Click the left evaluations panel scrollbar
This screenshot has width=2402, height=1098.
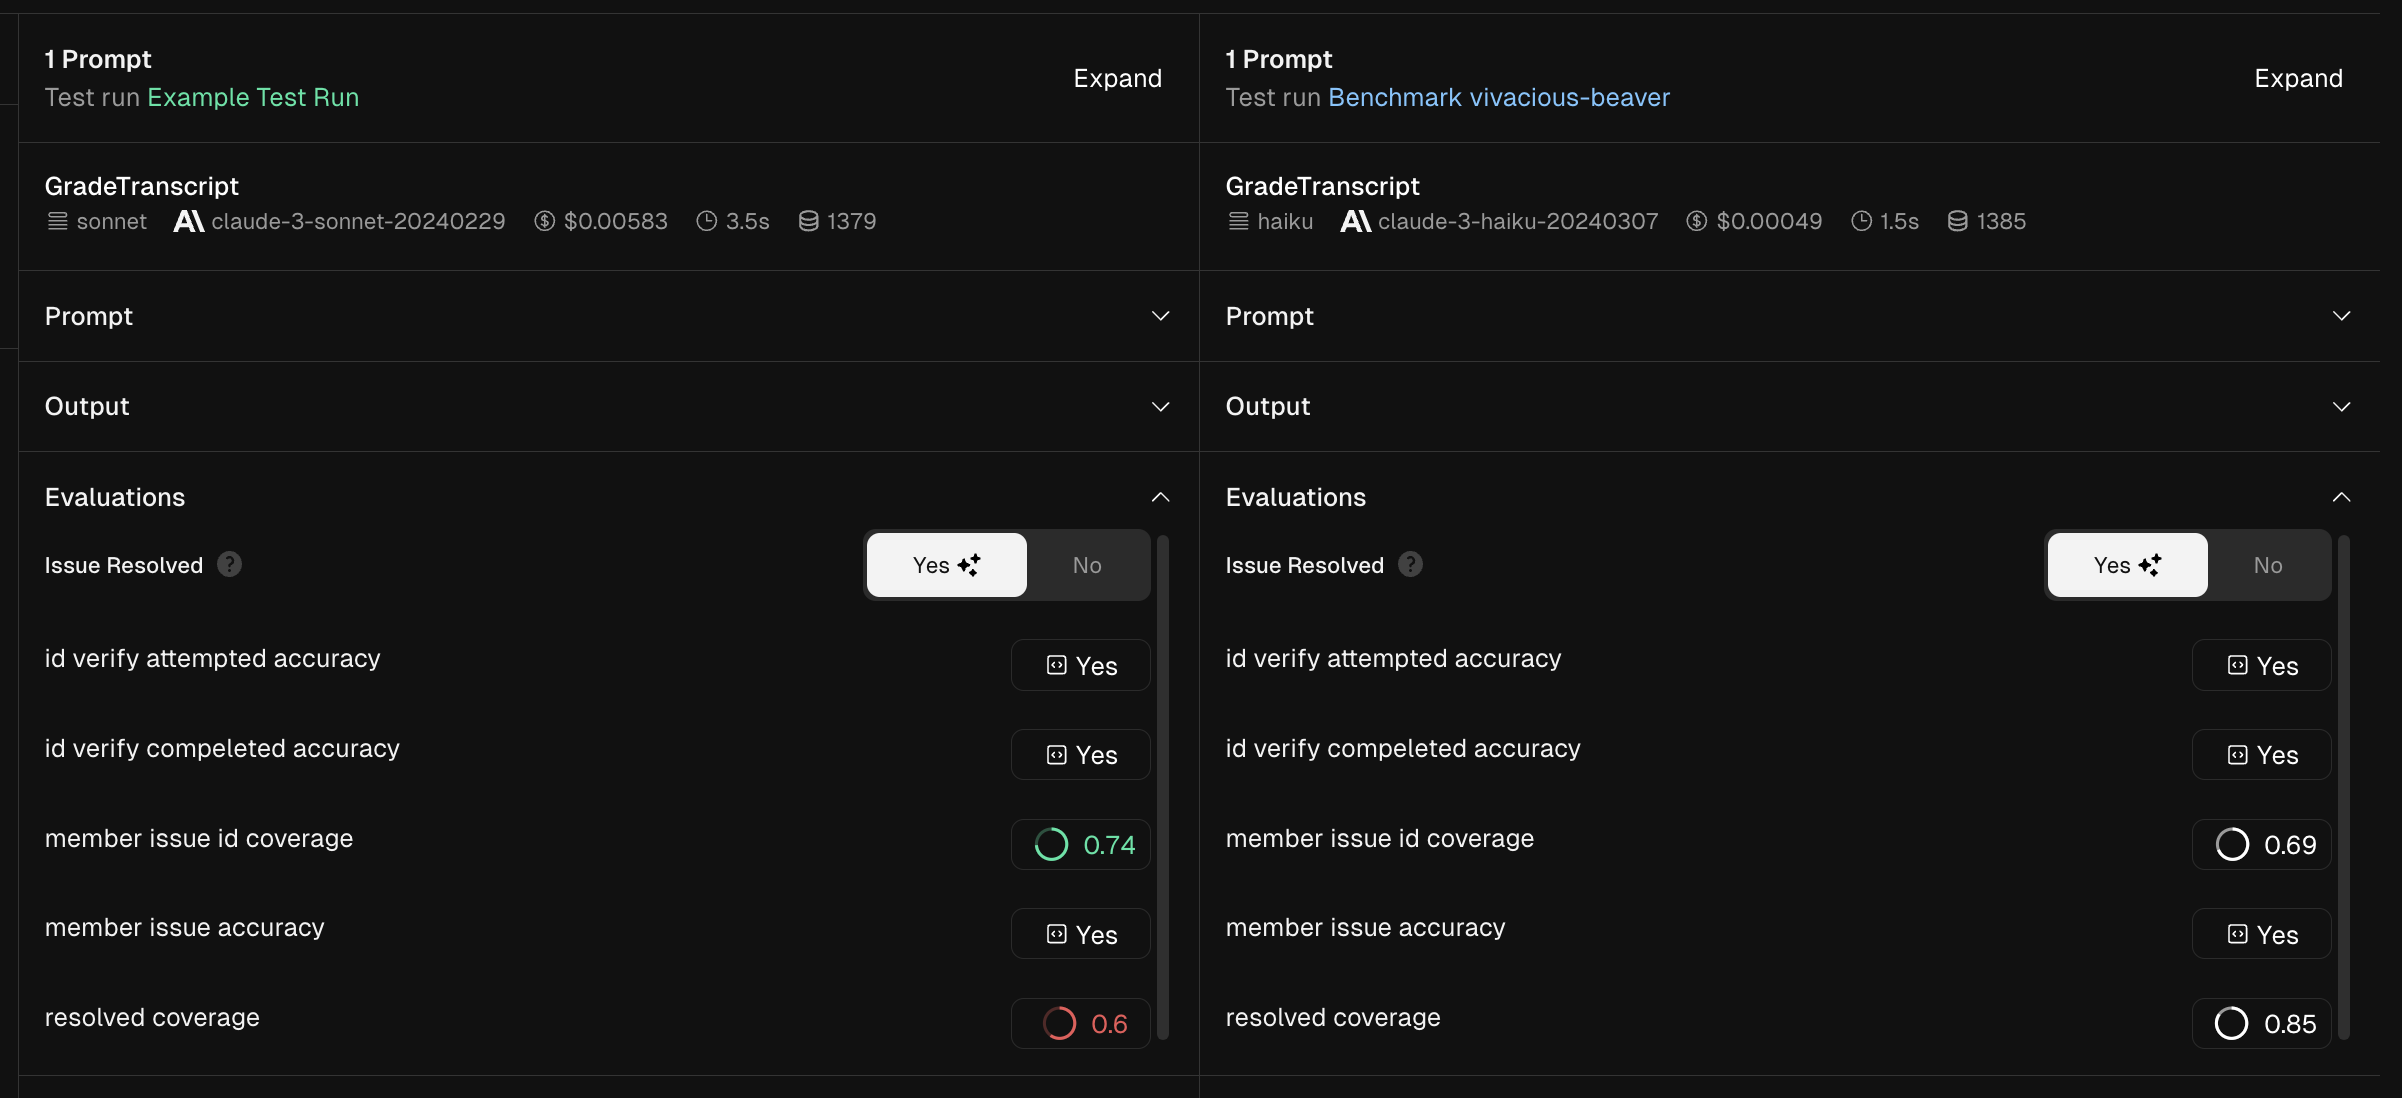1162,785
